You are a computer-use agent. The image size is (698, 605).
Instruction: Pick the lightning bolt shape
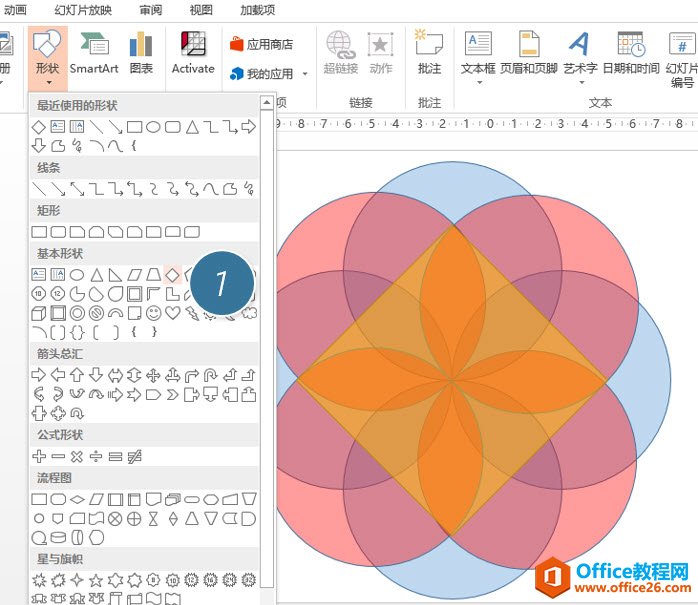click(x=192, y=313)
